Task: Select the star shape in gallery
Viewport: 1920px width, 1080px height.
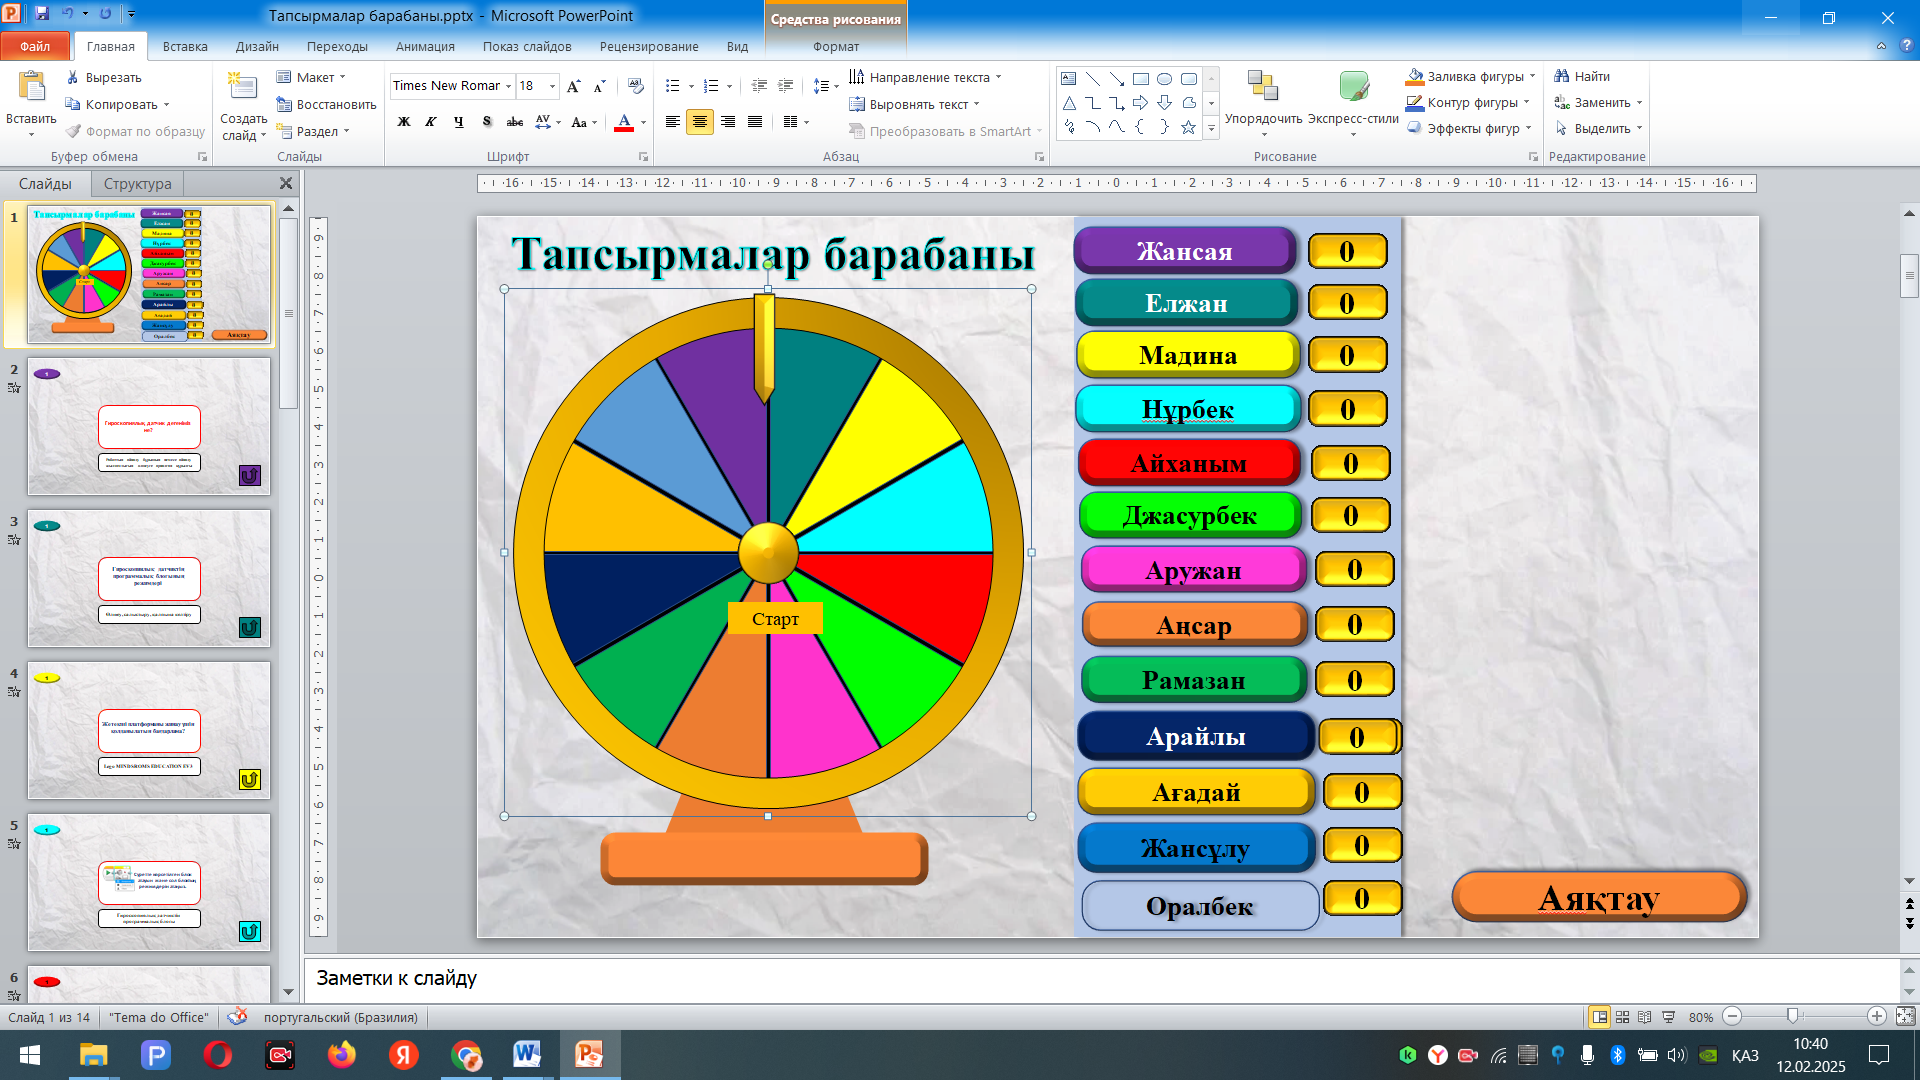Action: click(1188, 127)
